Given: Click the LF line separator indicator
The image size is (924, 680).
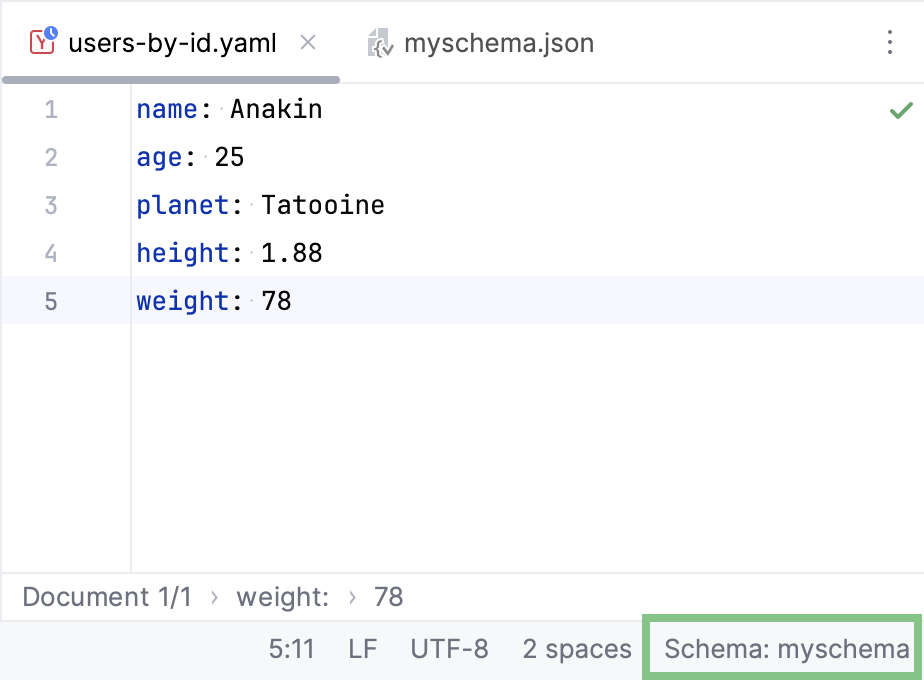Looking at the screenshot, I should point(362,648).
